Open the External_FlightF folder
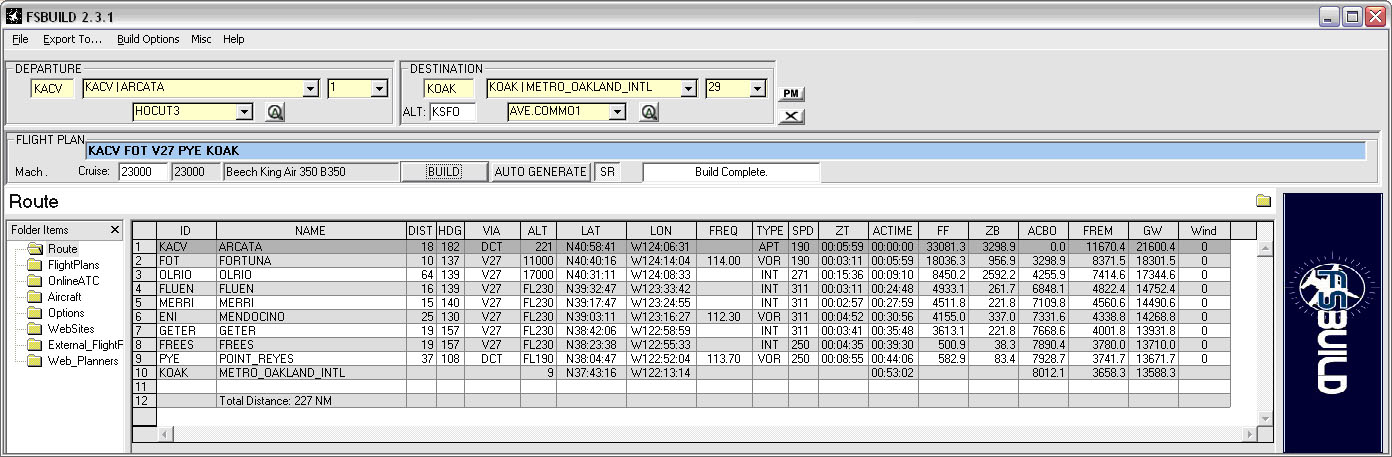The height and width of the screenshot is (457, 1392). point(85,345)
